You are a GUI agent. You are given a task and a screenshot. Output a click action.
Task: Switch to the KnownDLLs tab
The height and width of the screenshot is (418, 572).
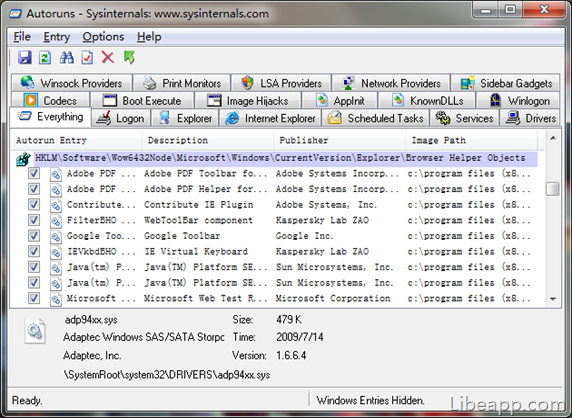click(x=427, y=100)
